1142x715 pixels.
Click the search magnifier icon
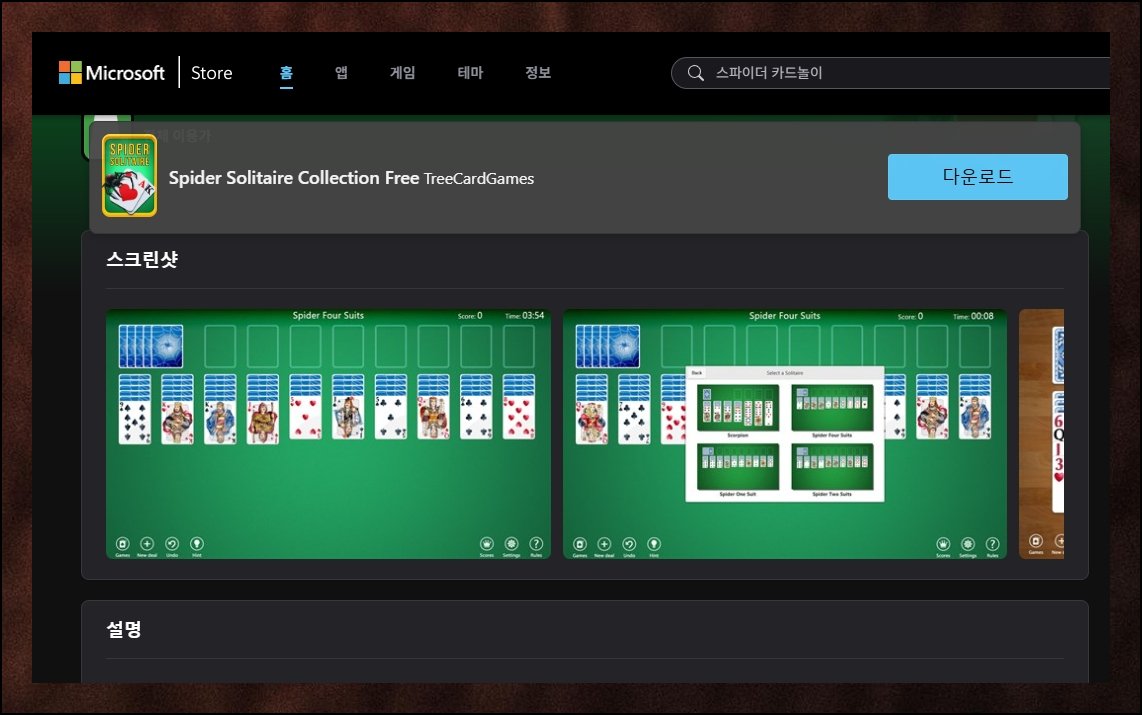click(x=696, y=73)
